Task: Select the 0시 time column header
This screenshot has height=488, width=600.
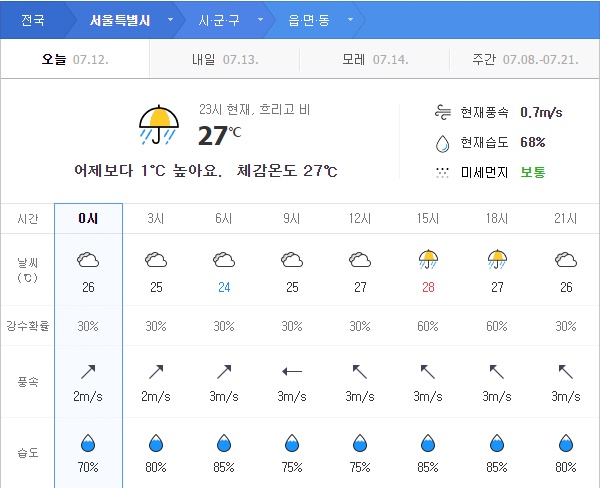Action: point(88,219)
